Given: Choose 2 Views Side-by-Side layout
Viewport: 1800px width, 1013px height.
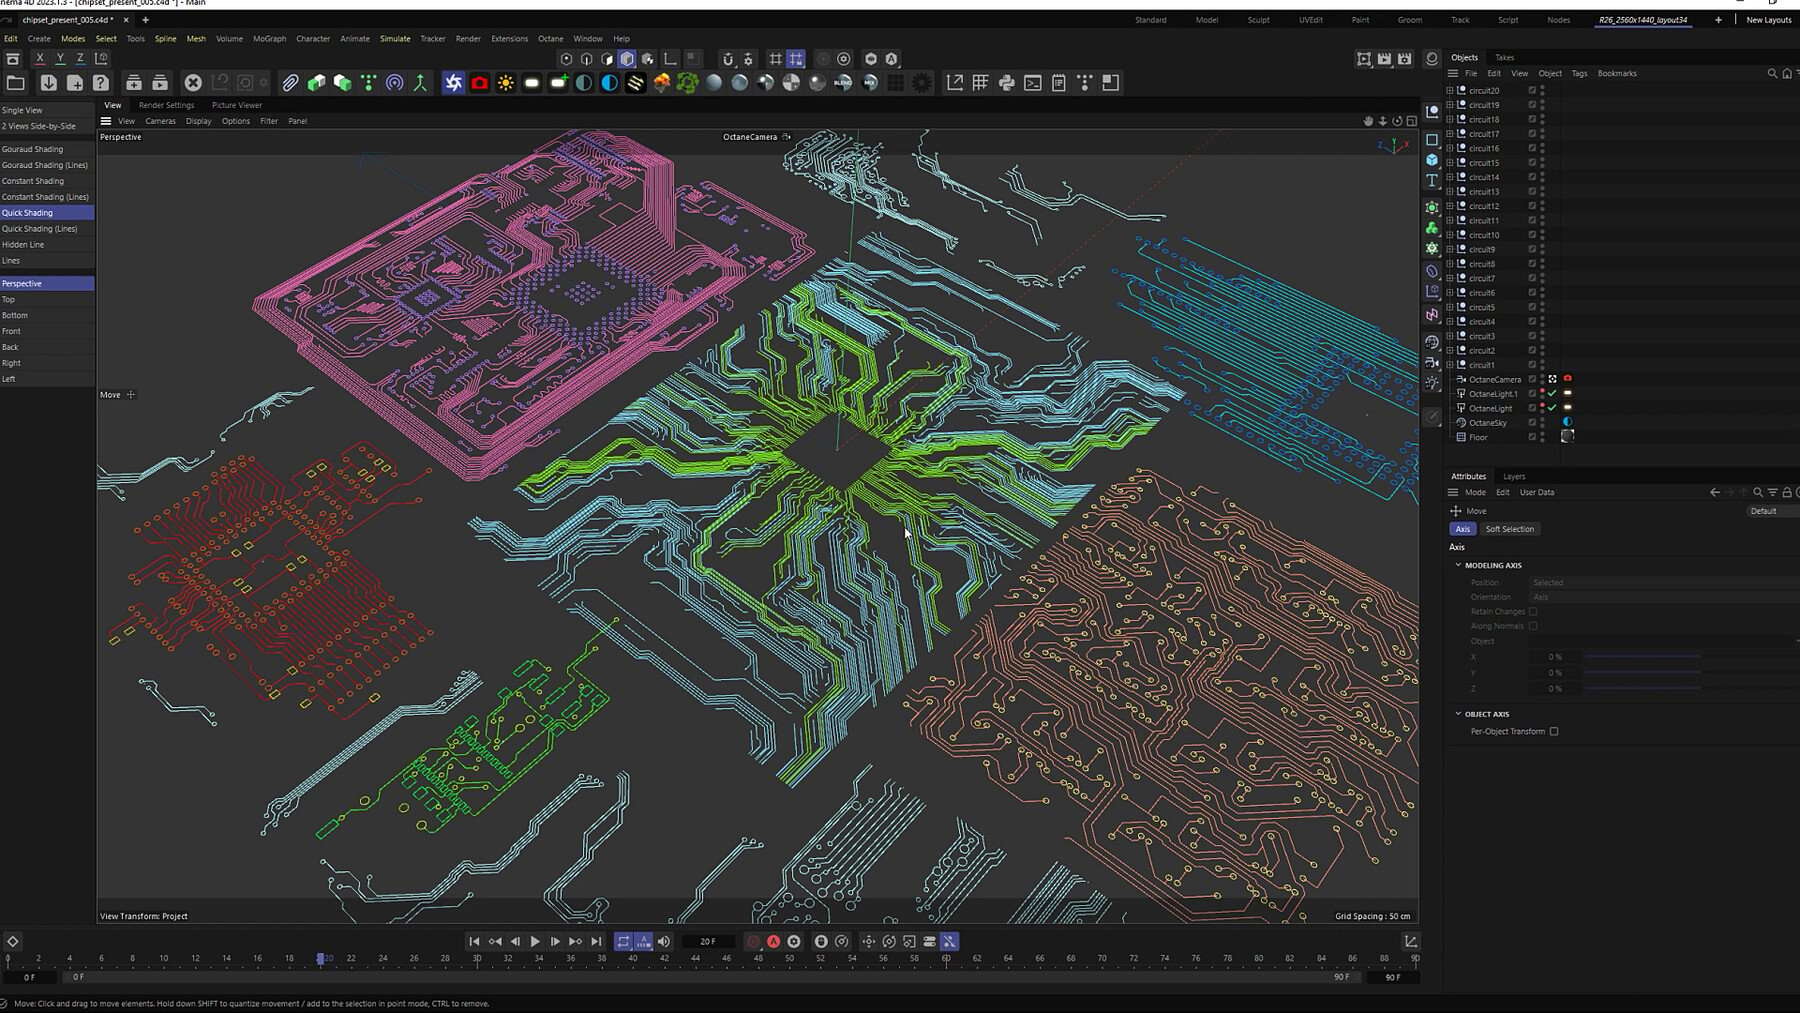Looking at the screenshot, I should point(39,126).
